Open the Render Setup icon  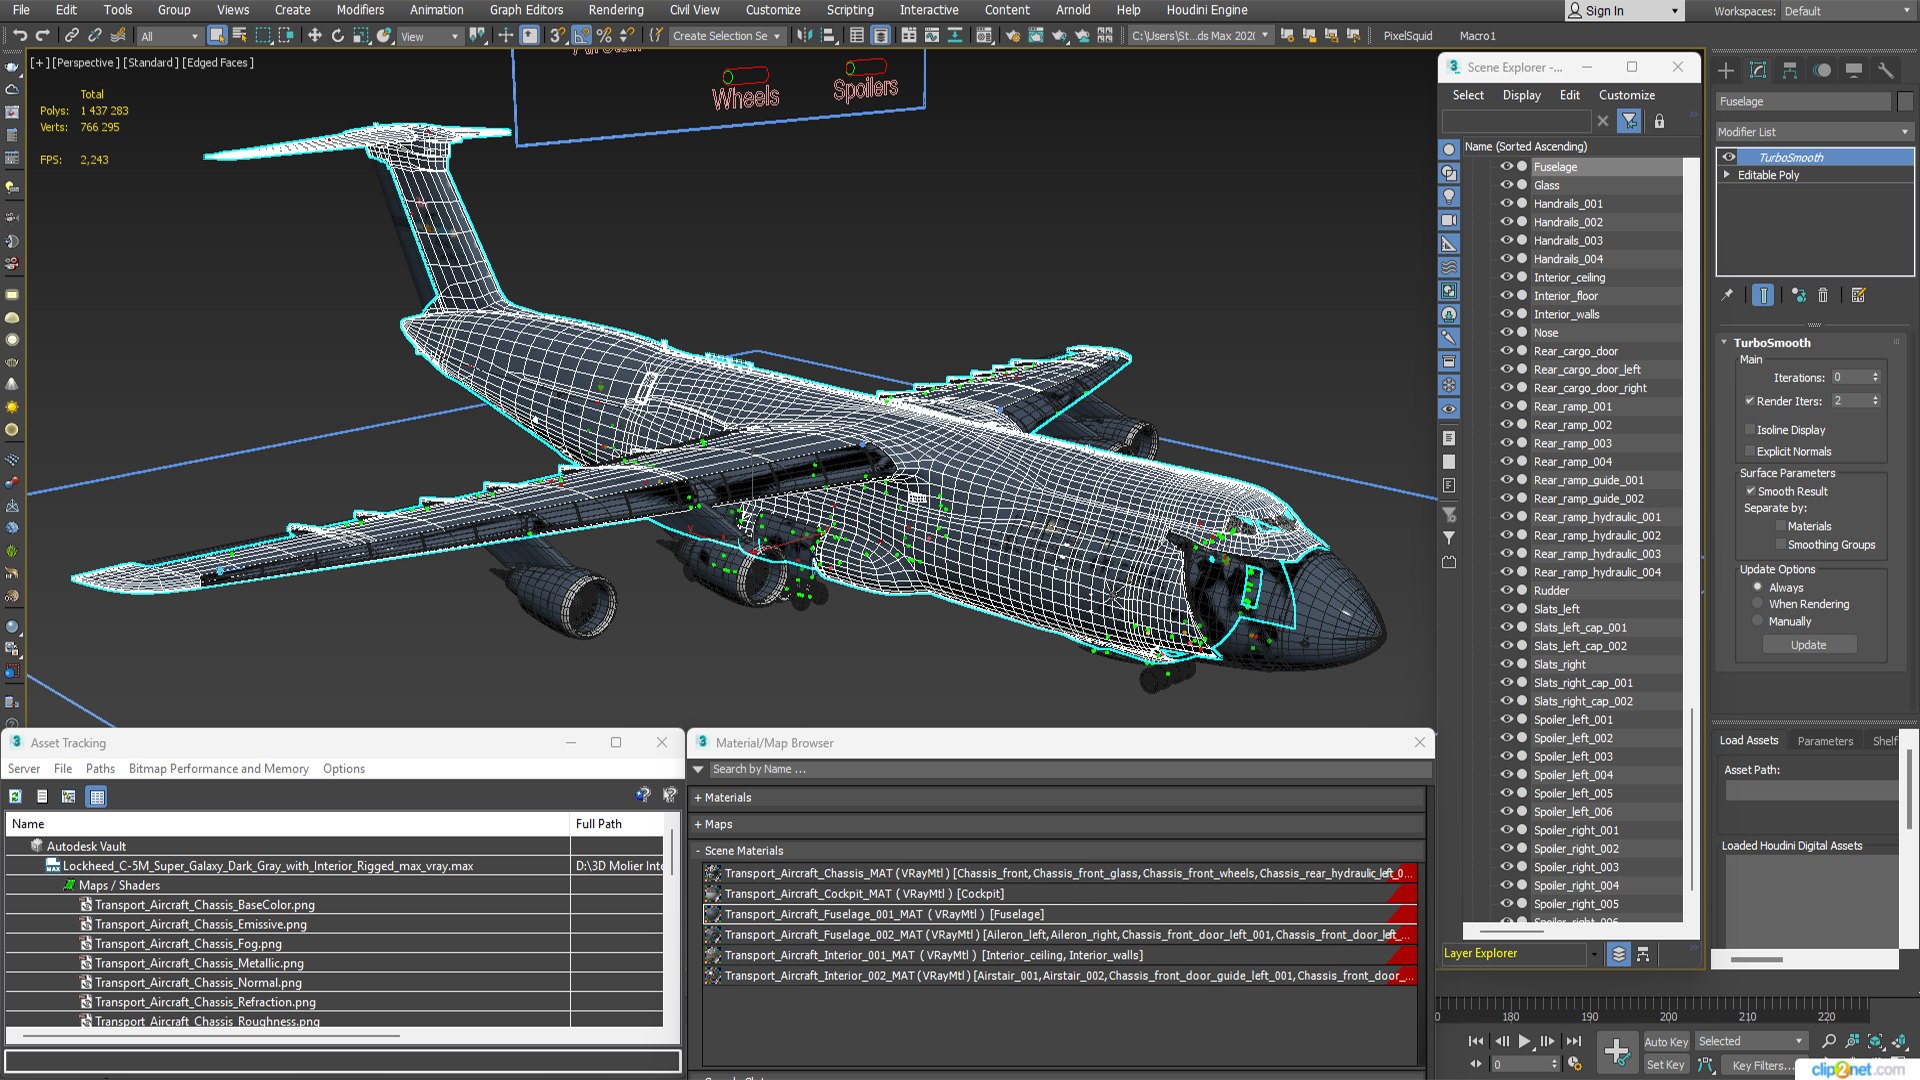tap(1013, 36)
